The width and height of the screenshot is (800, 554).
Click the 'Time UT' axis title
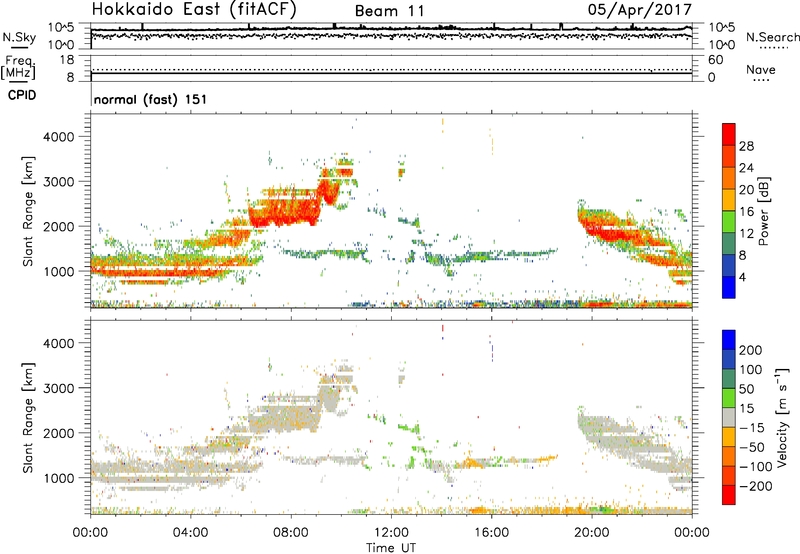[391, 547]
